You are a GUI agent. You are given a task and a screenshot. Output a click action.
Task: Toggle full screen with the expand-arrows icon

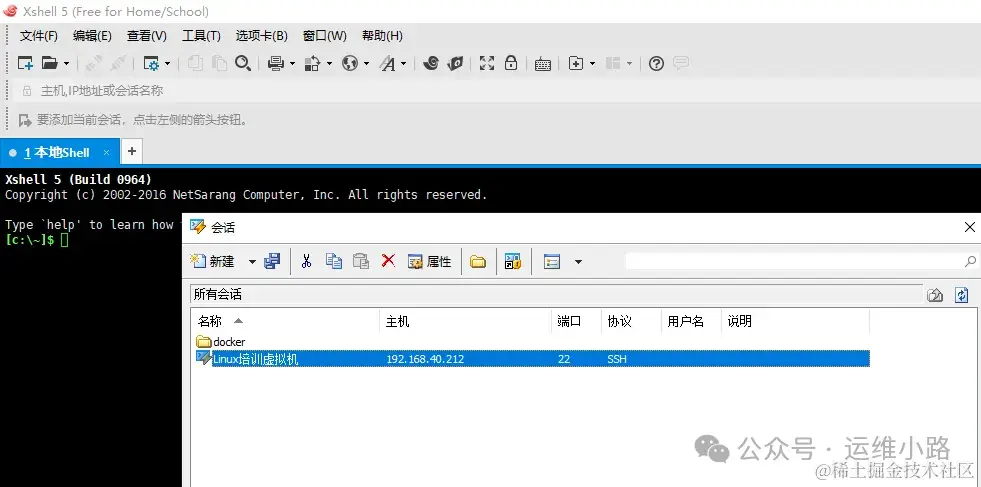click(x=487, y=63)
